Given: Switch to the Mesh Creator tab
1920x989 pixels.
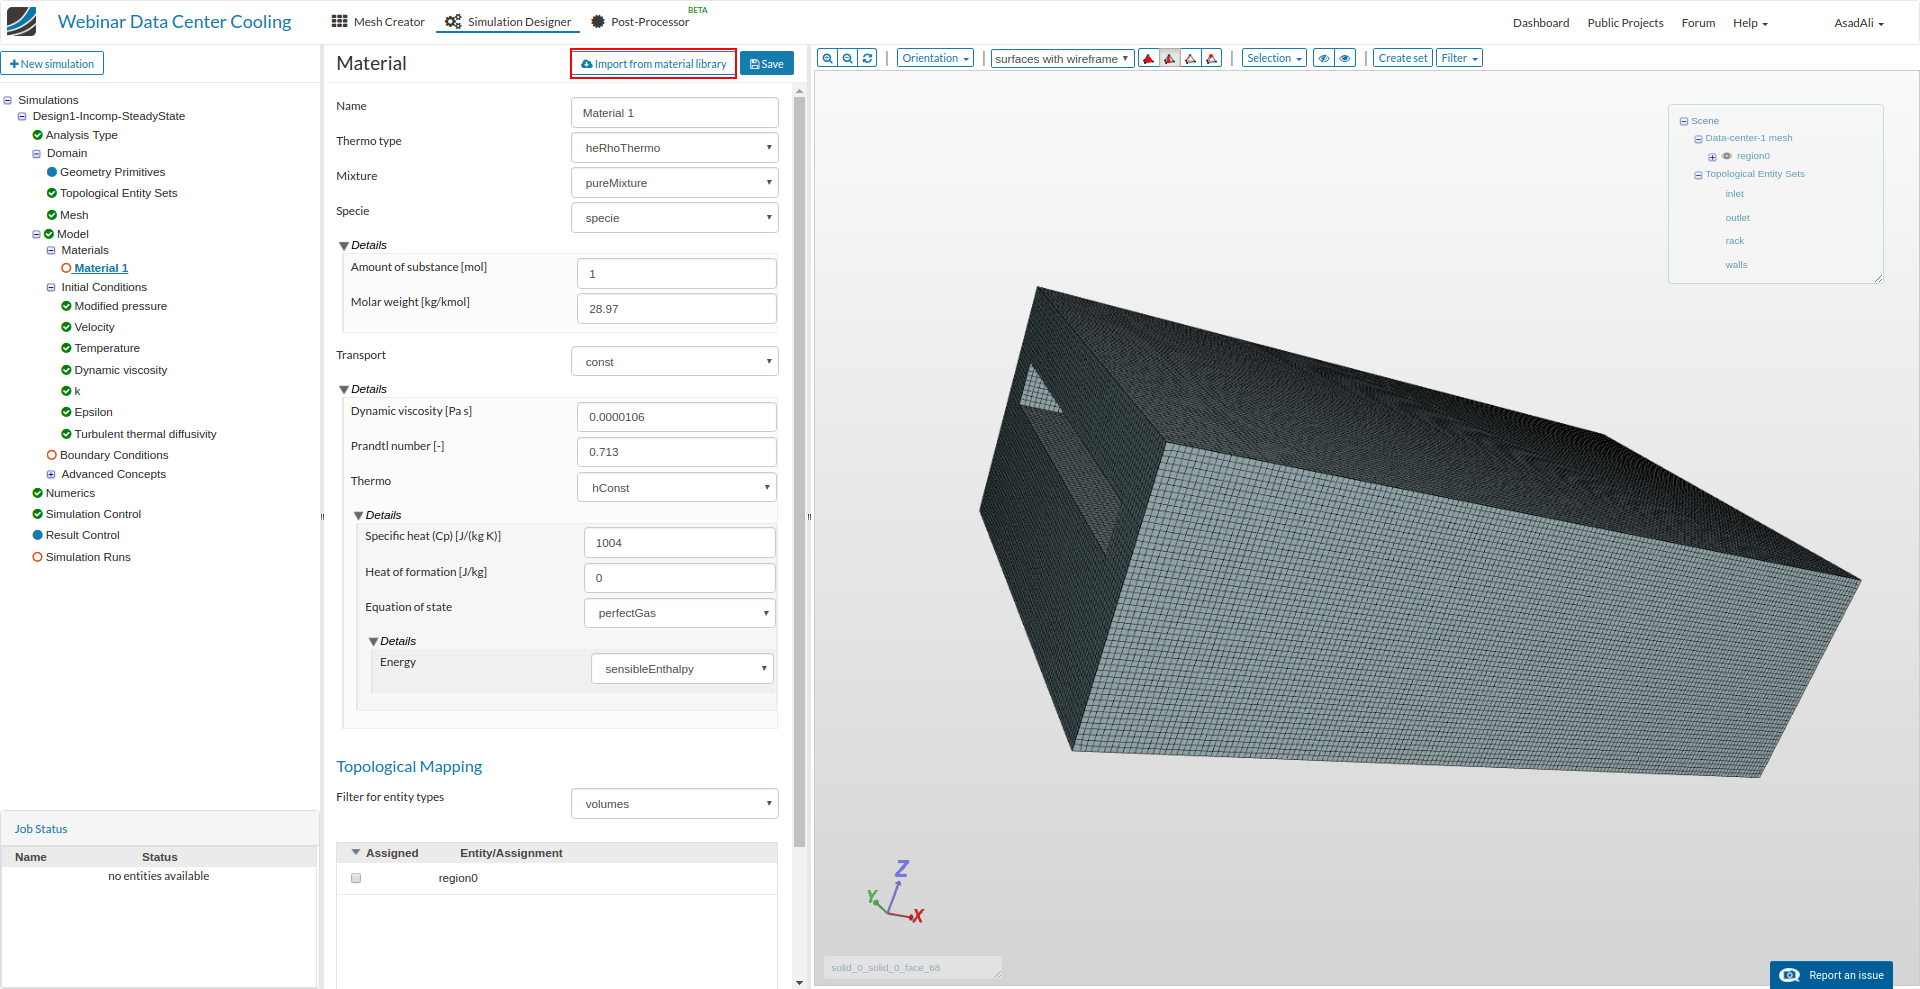Looking at the screenshot, I should [378, 22].
